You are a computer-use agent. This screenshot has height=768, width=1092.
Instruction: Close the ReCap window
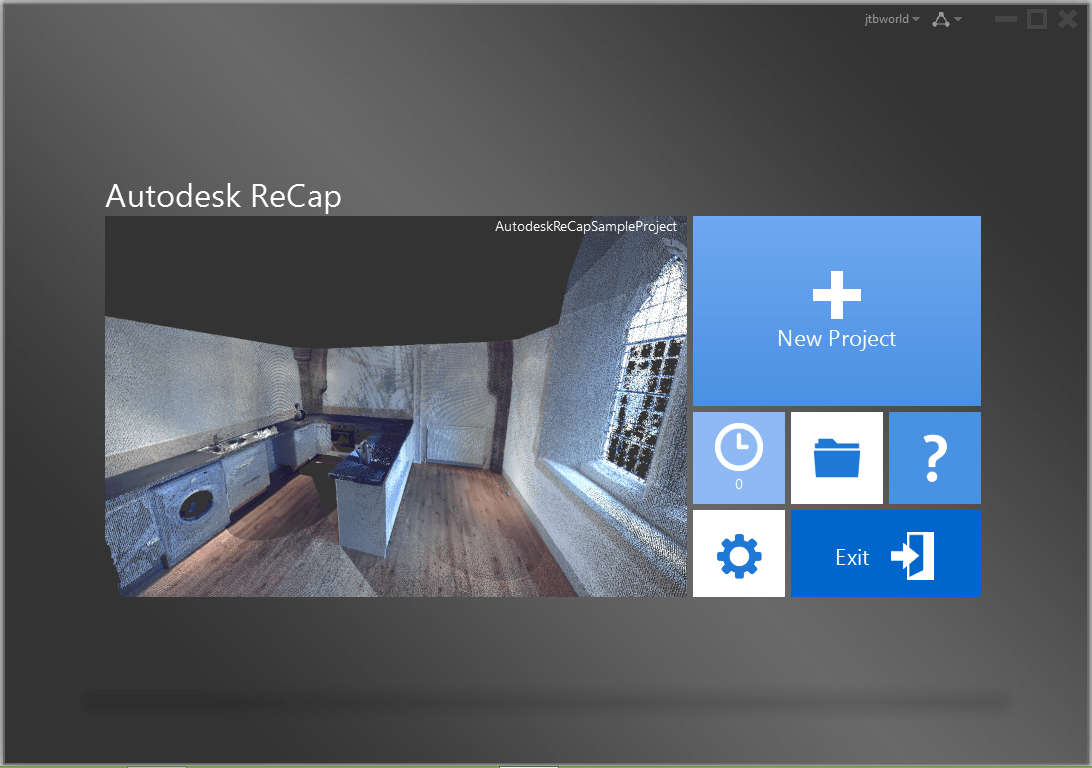[x=1068, y=19]
